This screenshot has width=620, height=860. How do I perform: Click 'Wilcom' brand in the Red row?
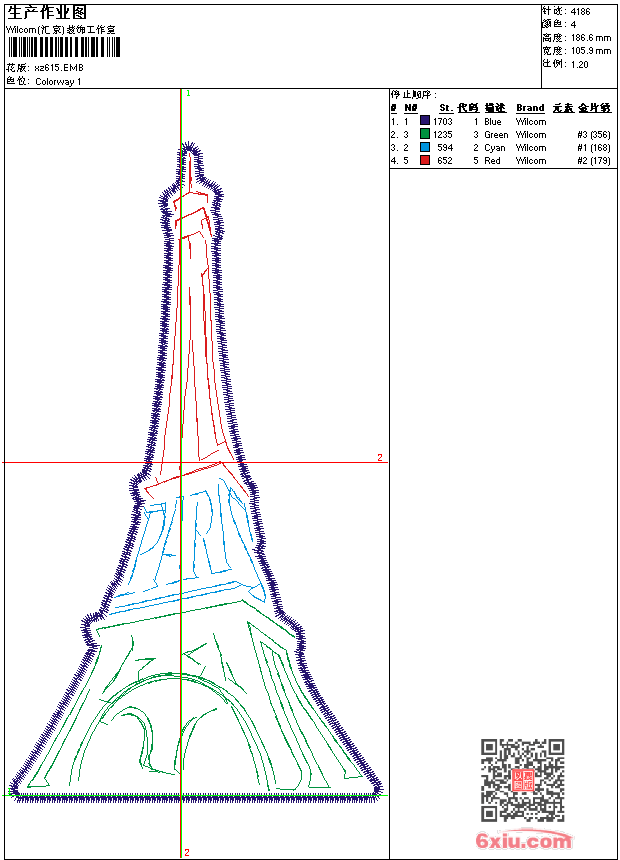click(531, 161)
